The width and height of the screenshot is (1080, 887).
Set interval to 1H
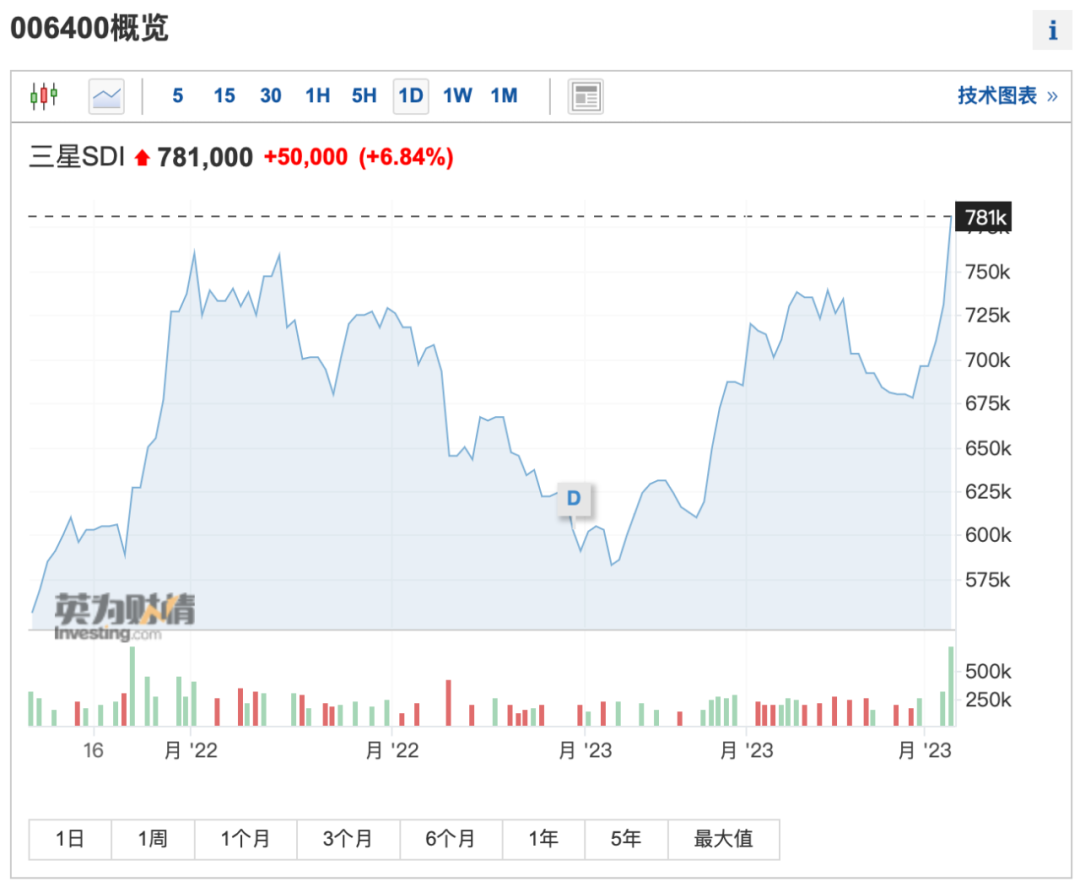coord(317,96)
